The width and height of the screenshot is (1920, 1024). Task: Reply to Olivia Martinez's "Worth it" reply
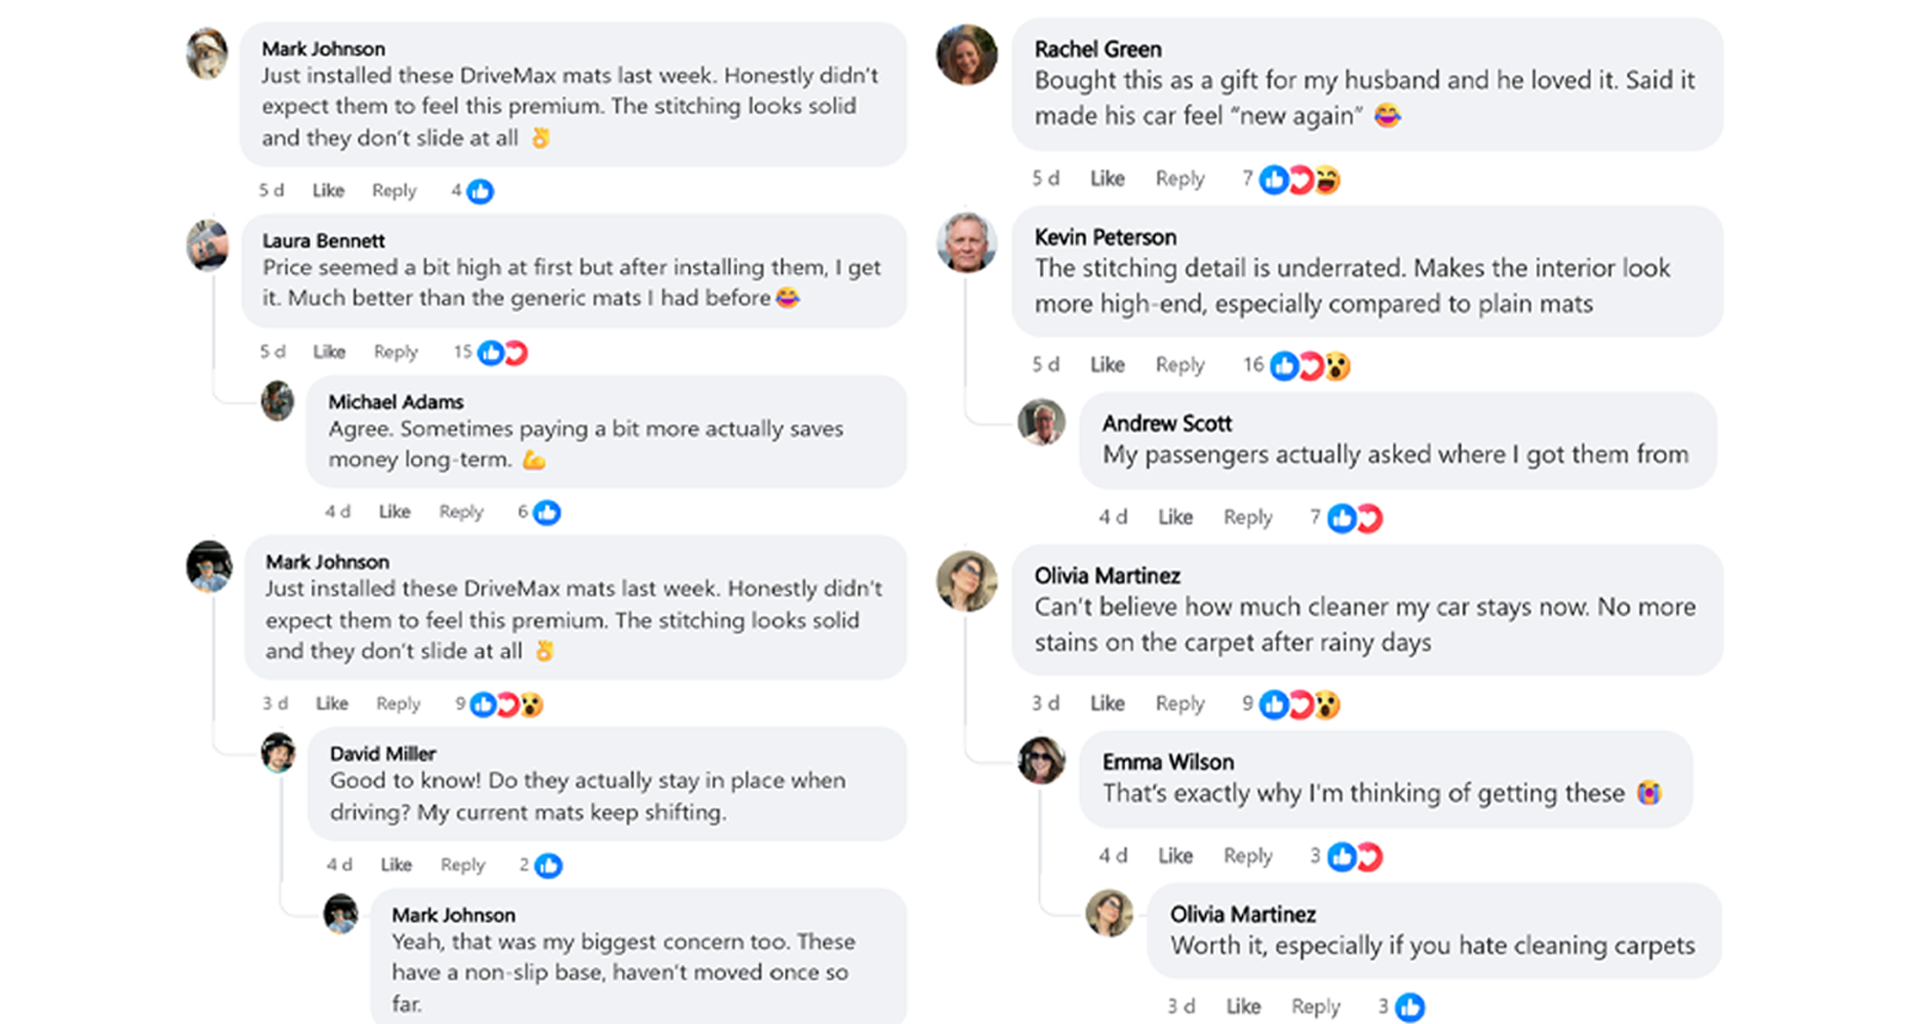click(x=1315, y=1007)
